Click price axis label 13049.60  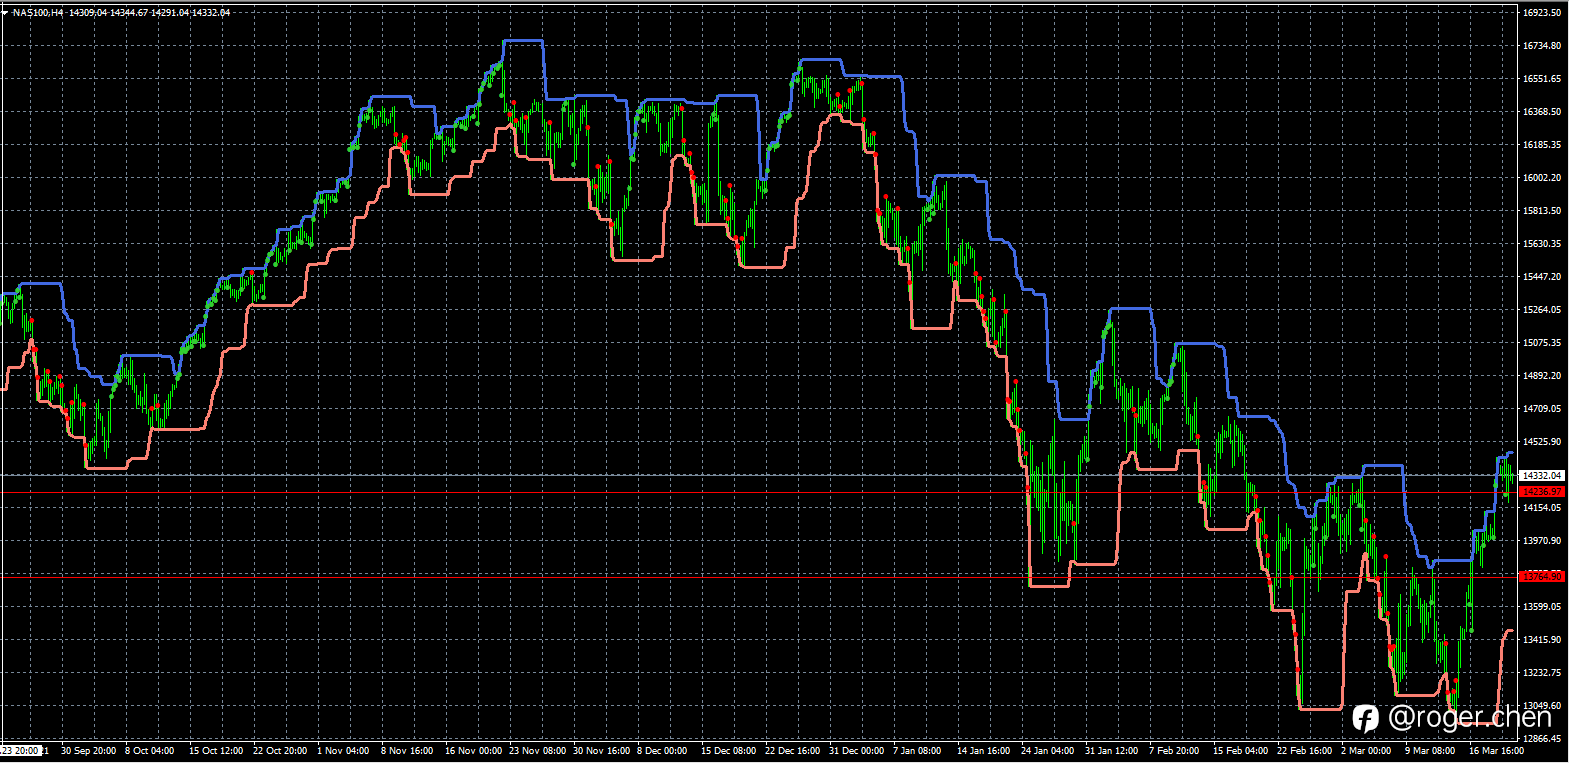coord(1542,706)
